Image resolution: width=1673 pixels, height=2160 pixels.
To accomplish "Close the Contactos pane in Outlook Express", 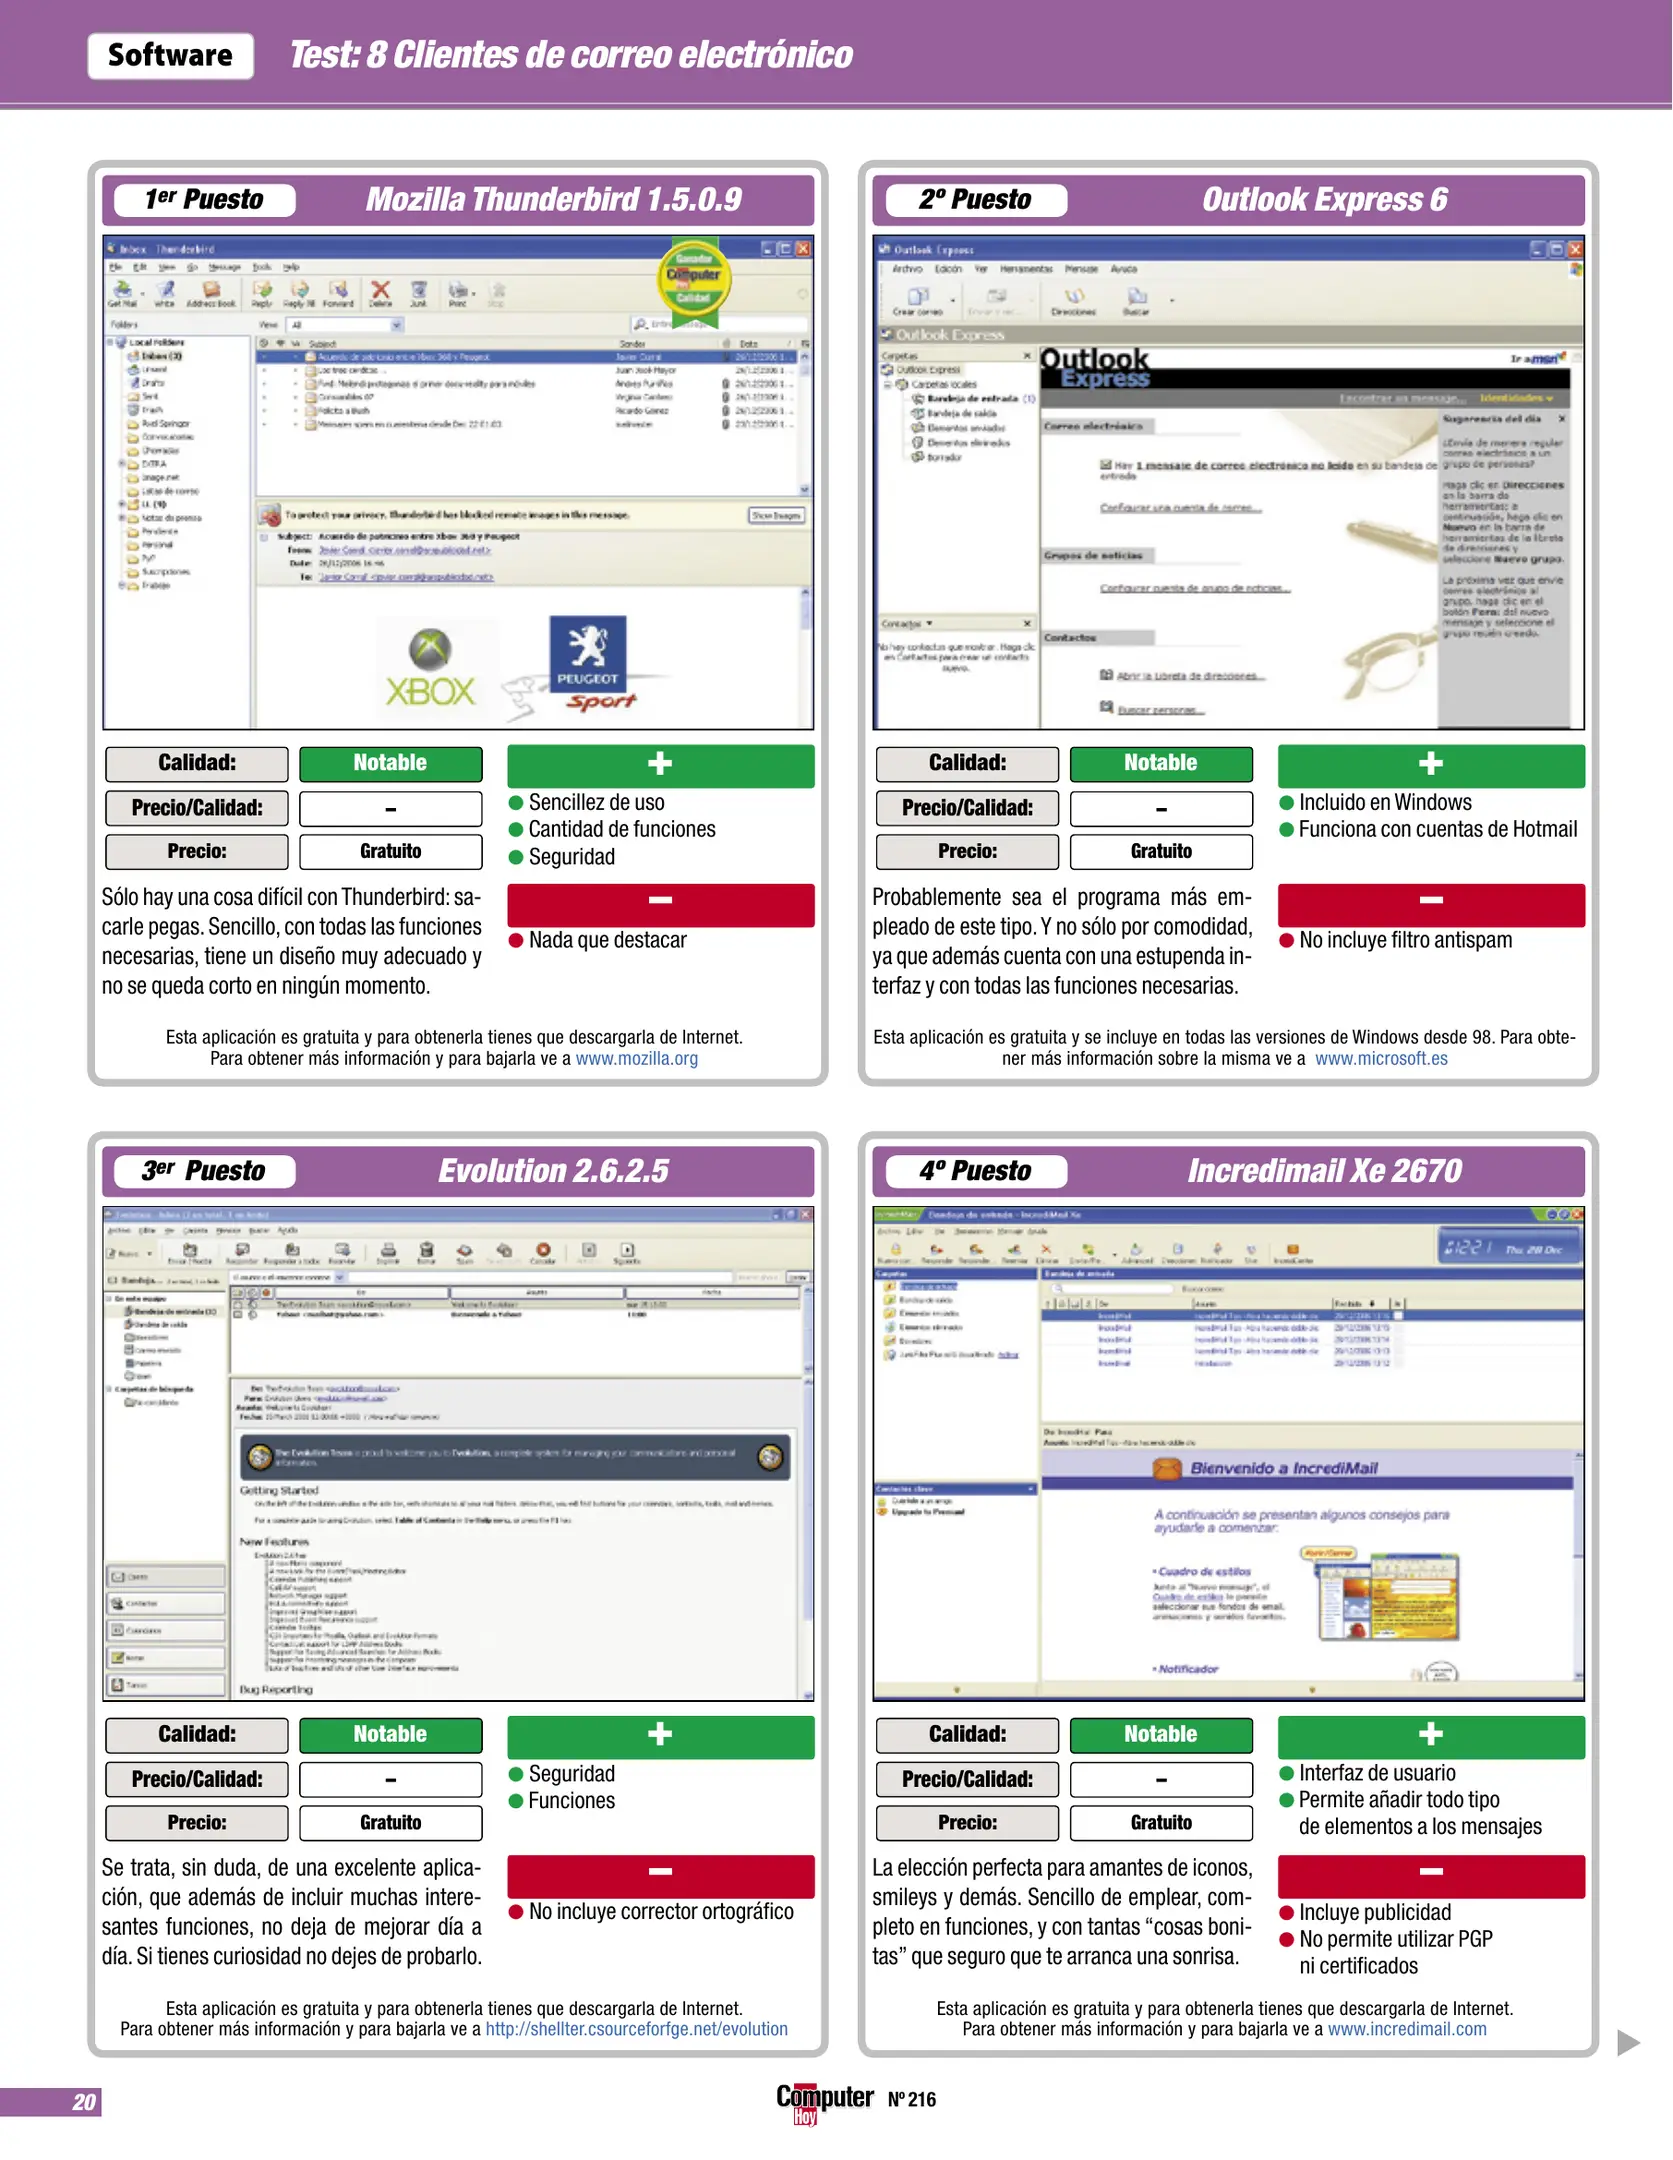I will [x=1027, y=623].
